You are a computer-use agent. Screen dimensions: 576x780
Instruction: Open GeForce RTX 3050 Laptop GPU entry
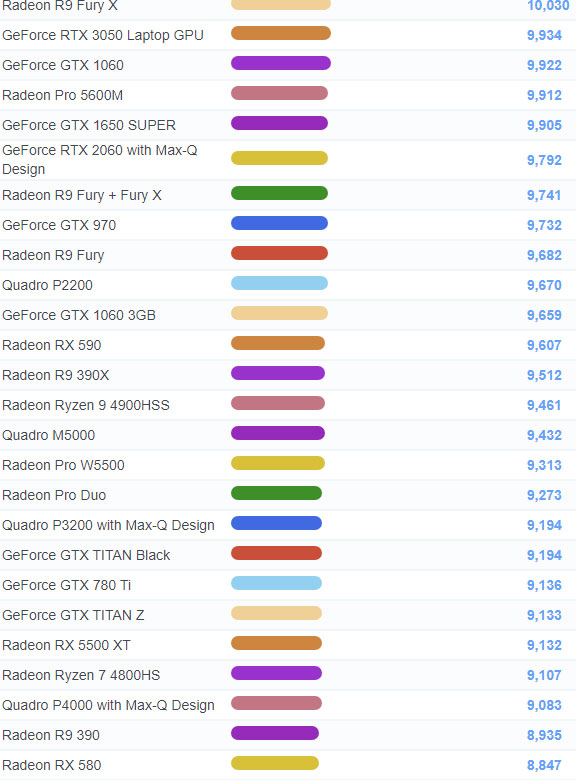pyautogui.click(x=103, y=35)
